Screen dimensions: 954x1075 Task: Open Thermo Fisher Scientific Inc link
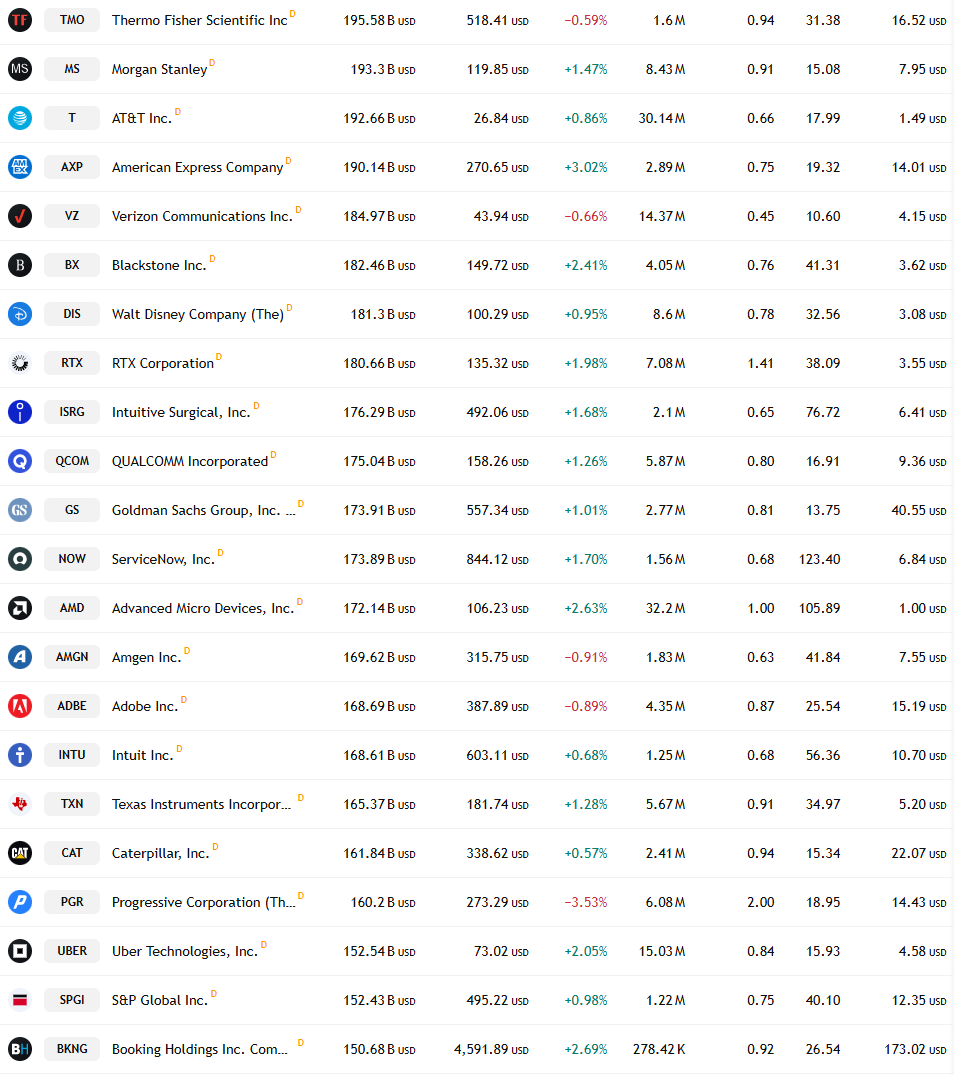click(x=199, y=21)
